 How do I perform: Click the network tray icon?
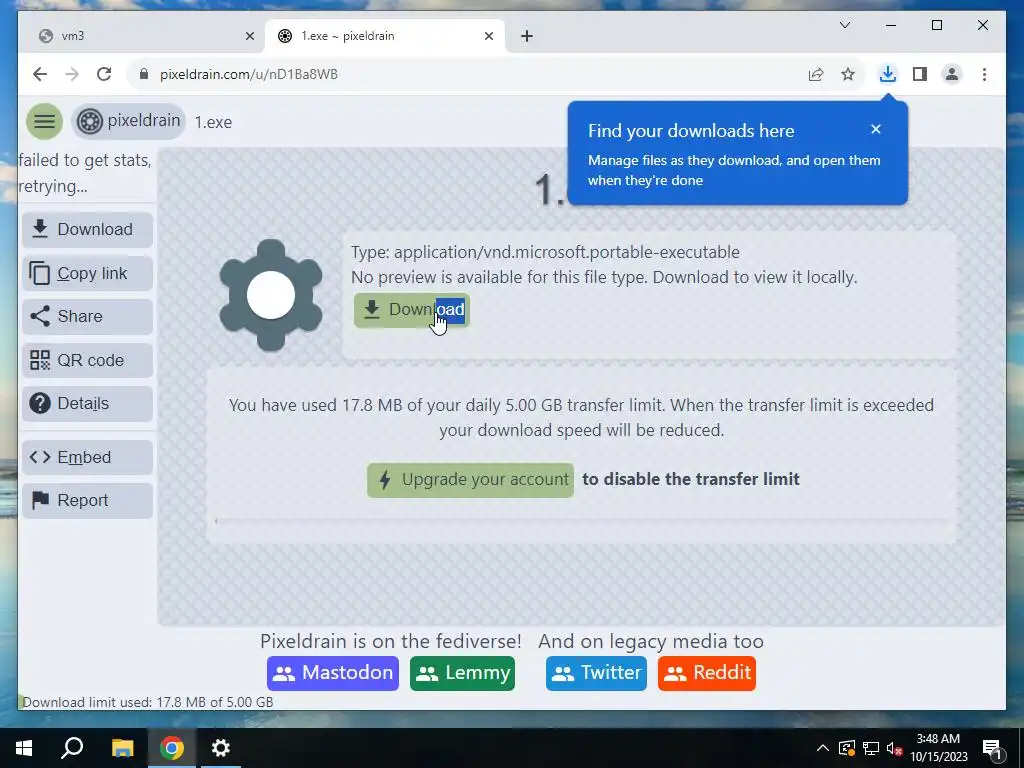tap(871, 748)
